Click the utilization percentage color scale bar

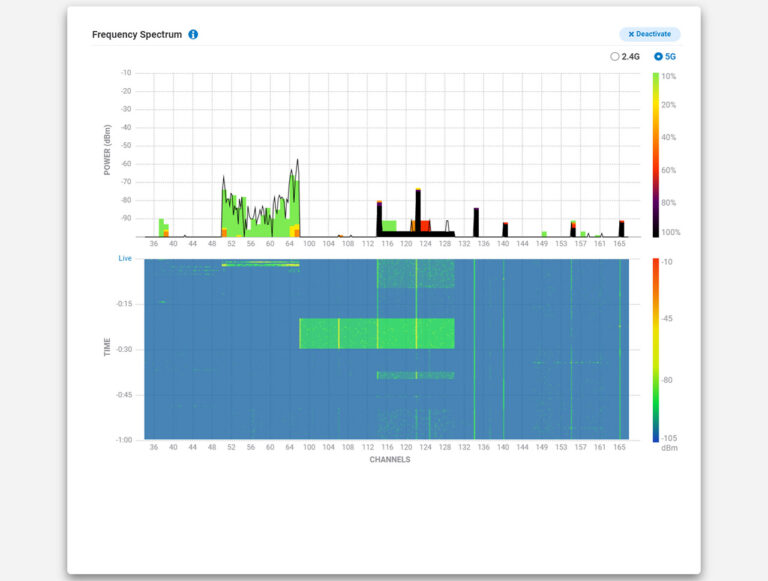point(656,154)
